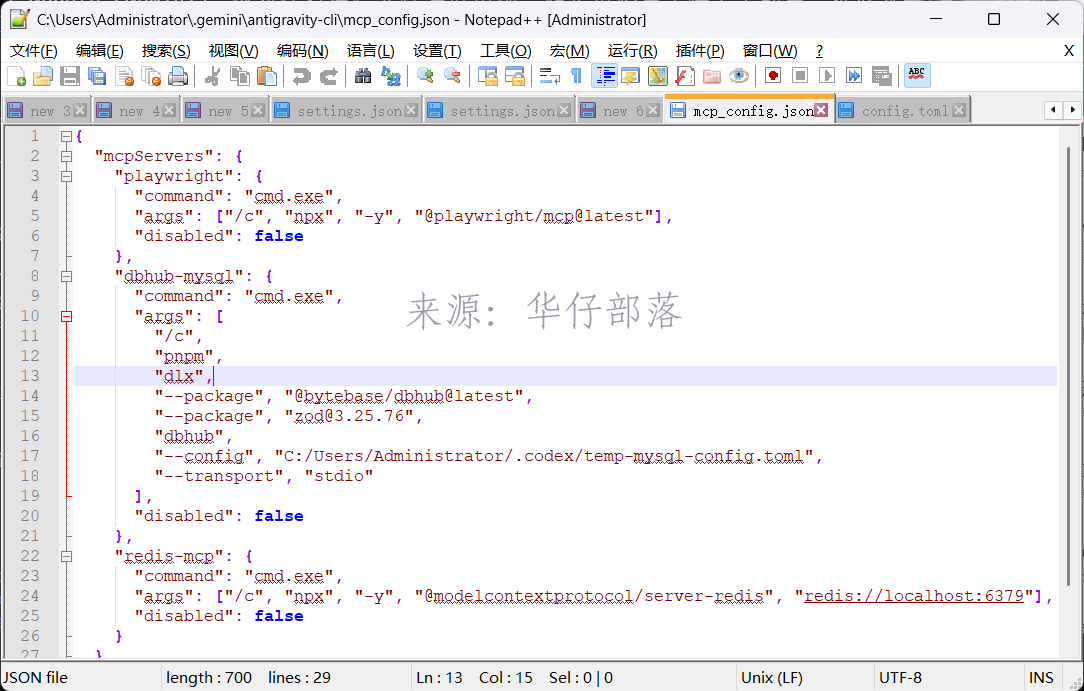Click the Cut scissors icon
This screenshot has height=691, width=1084.
[x=212, y=76]
